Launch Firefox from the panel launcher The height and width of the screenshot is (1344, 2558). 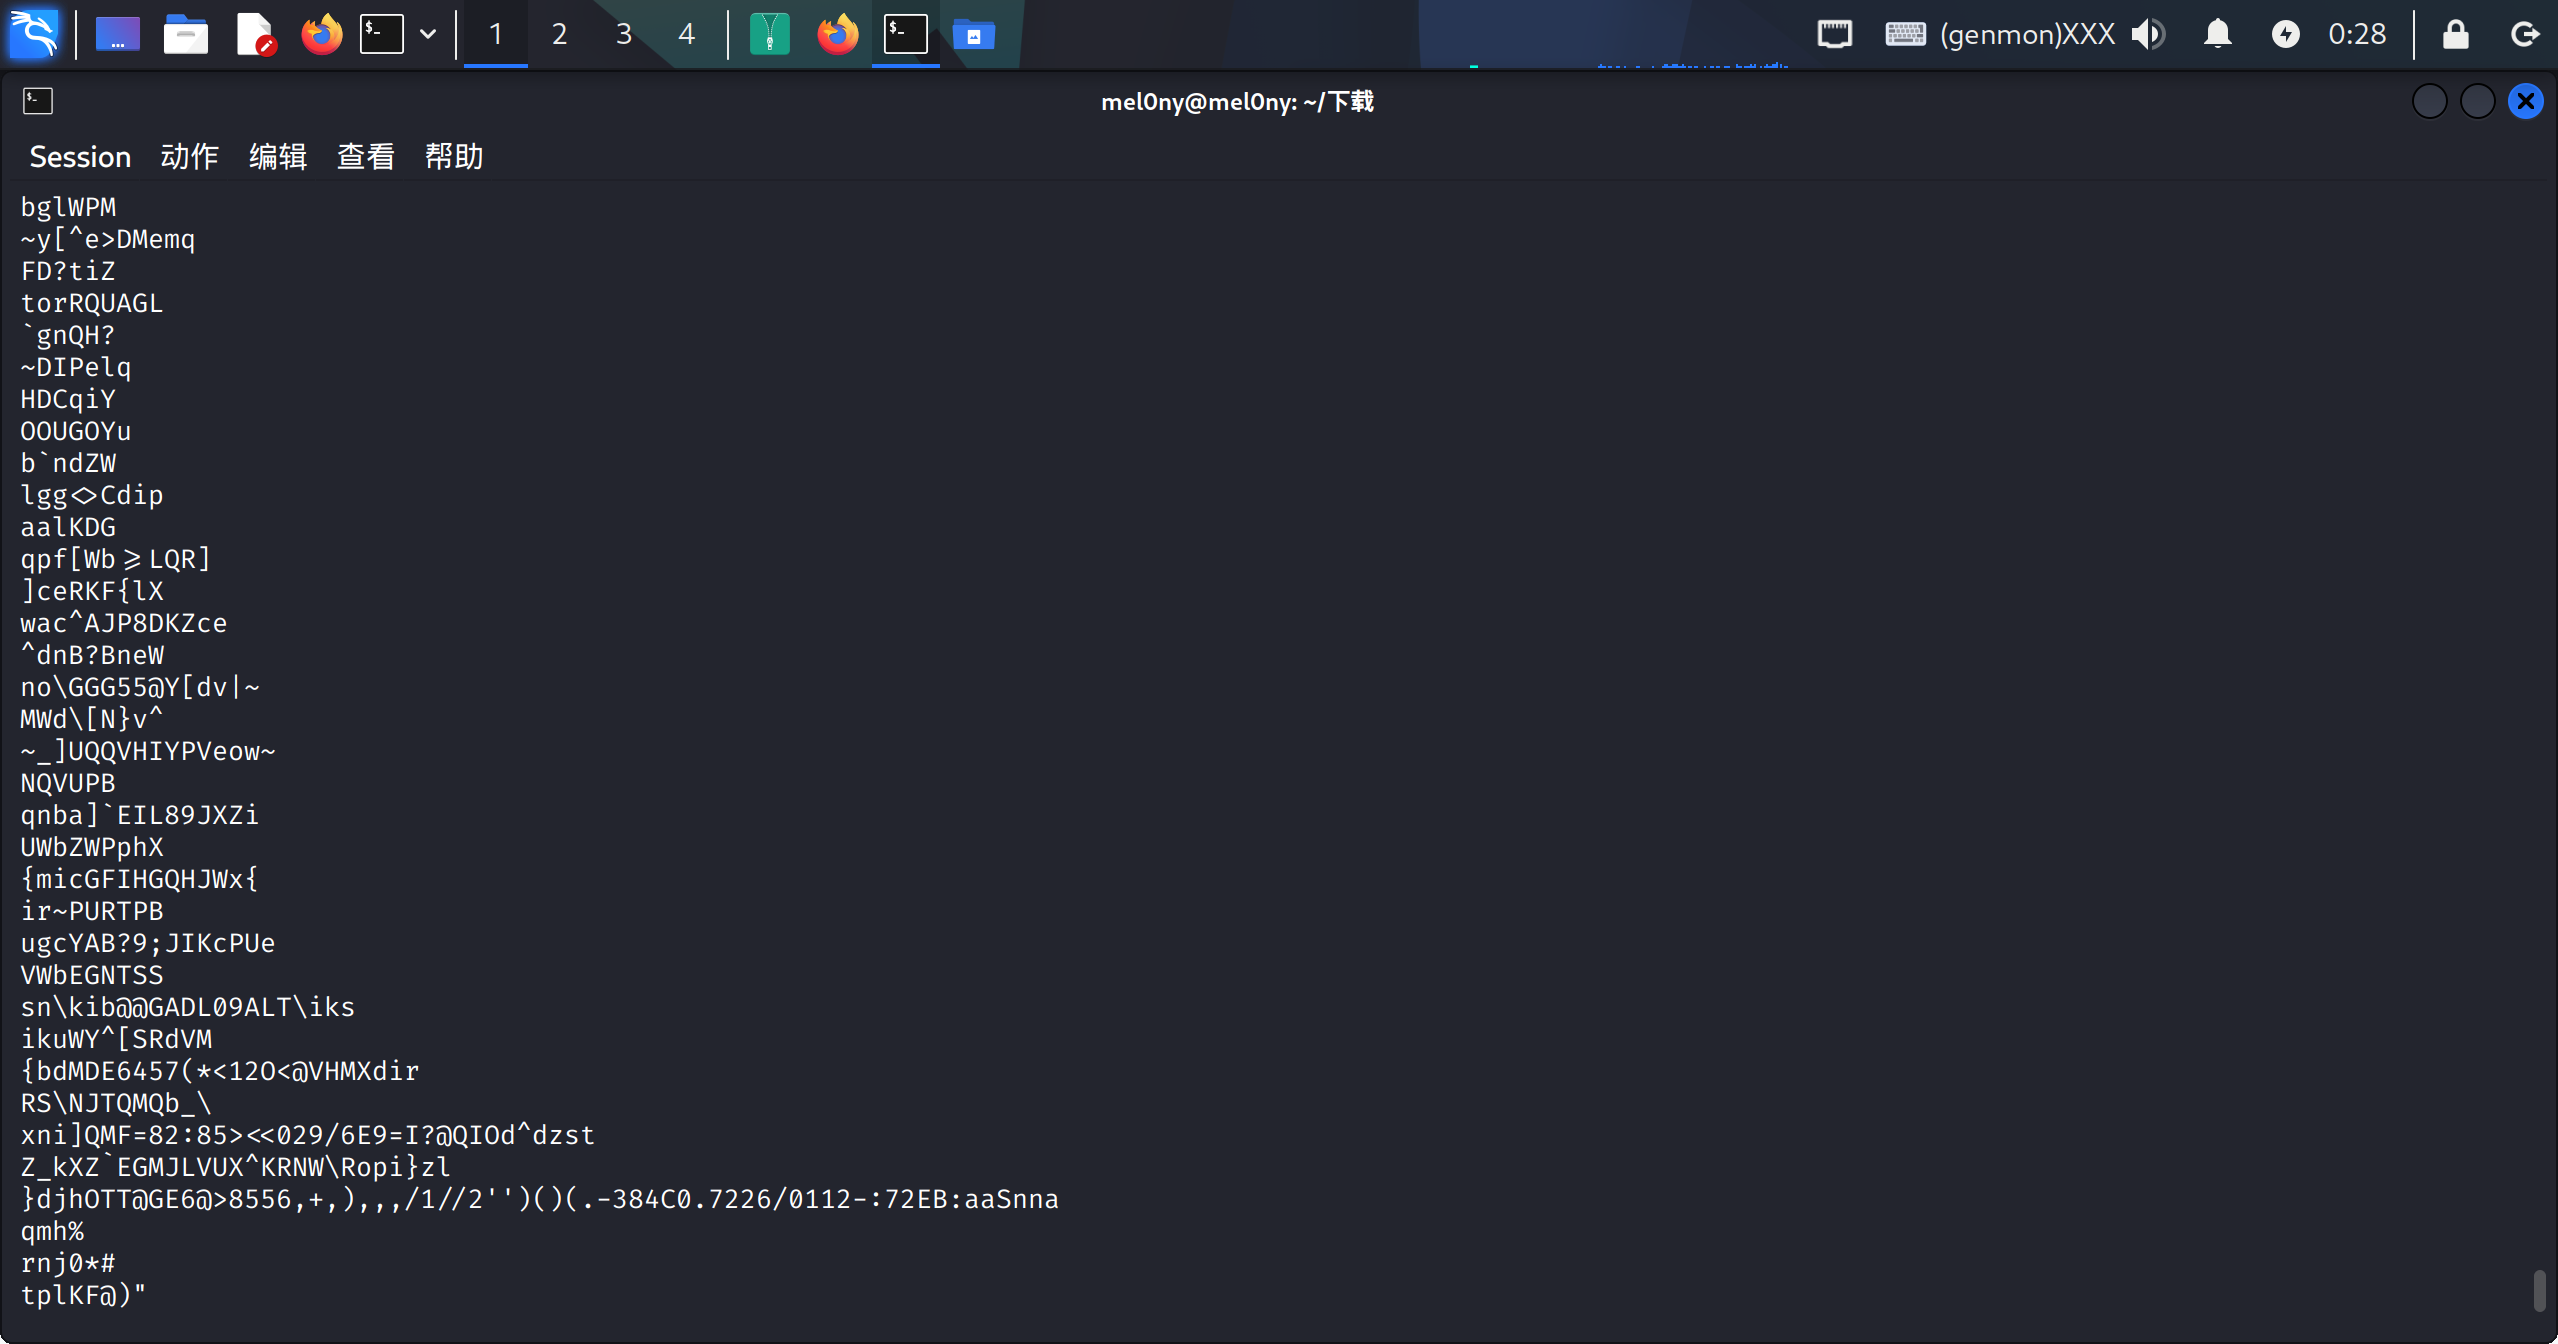(321, 34)
